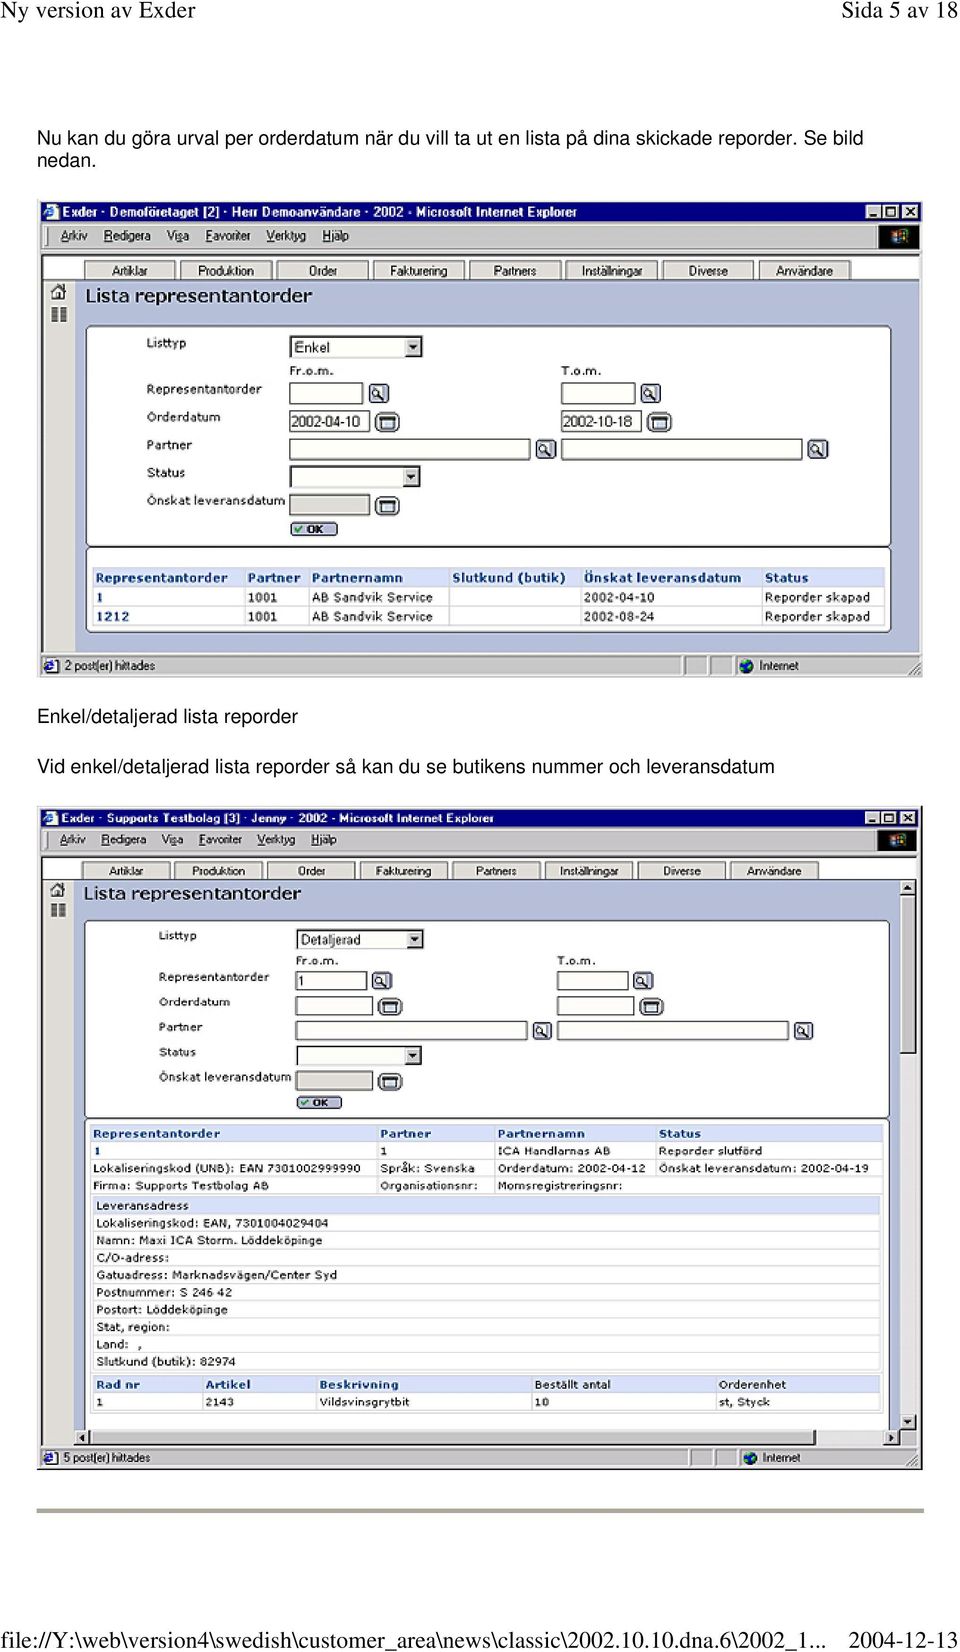Open representantorder 1212 in the results list

pos(113,617)
